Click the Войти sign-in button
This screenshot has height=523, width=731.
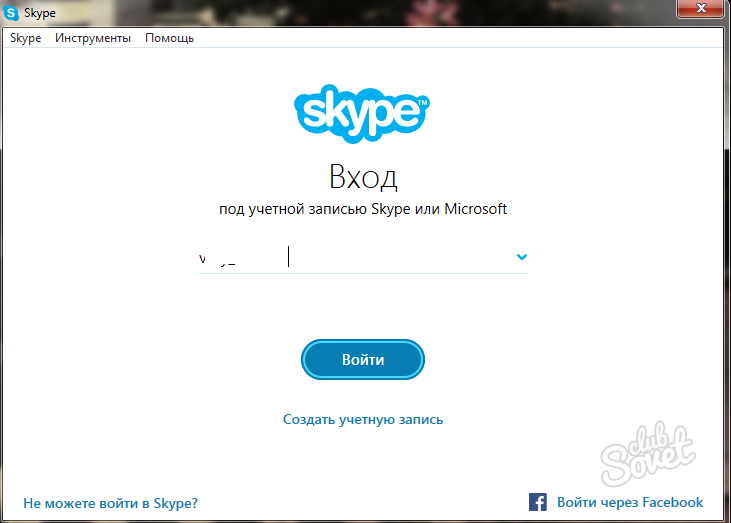pyautogui.click(x=363, y=359)
